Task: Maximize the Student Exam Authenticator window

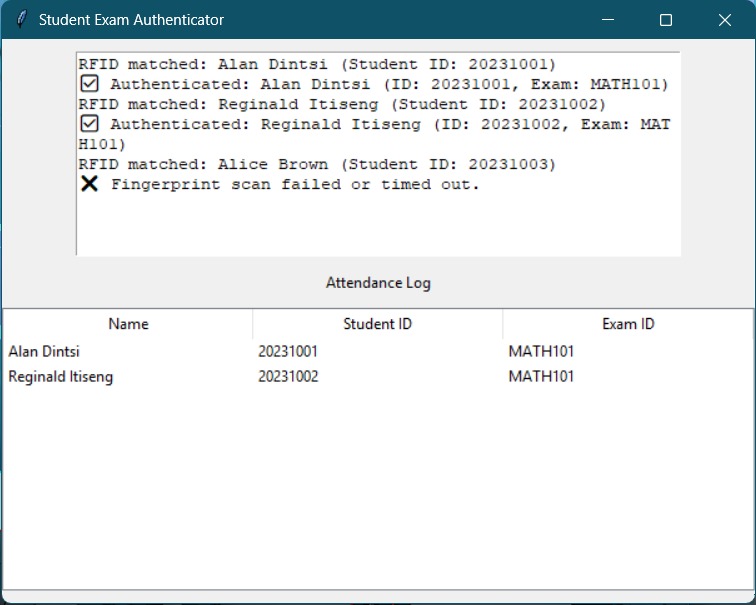Action: point(666,20)
